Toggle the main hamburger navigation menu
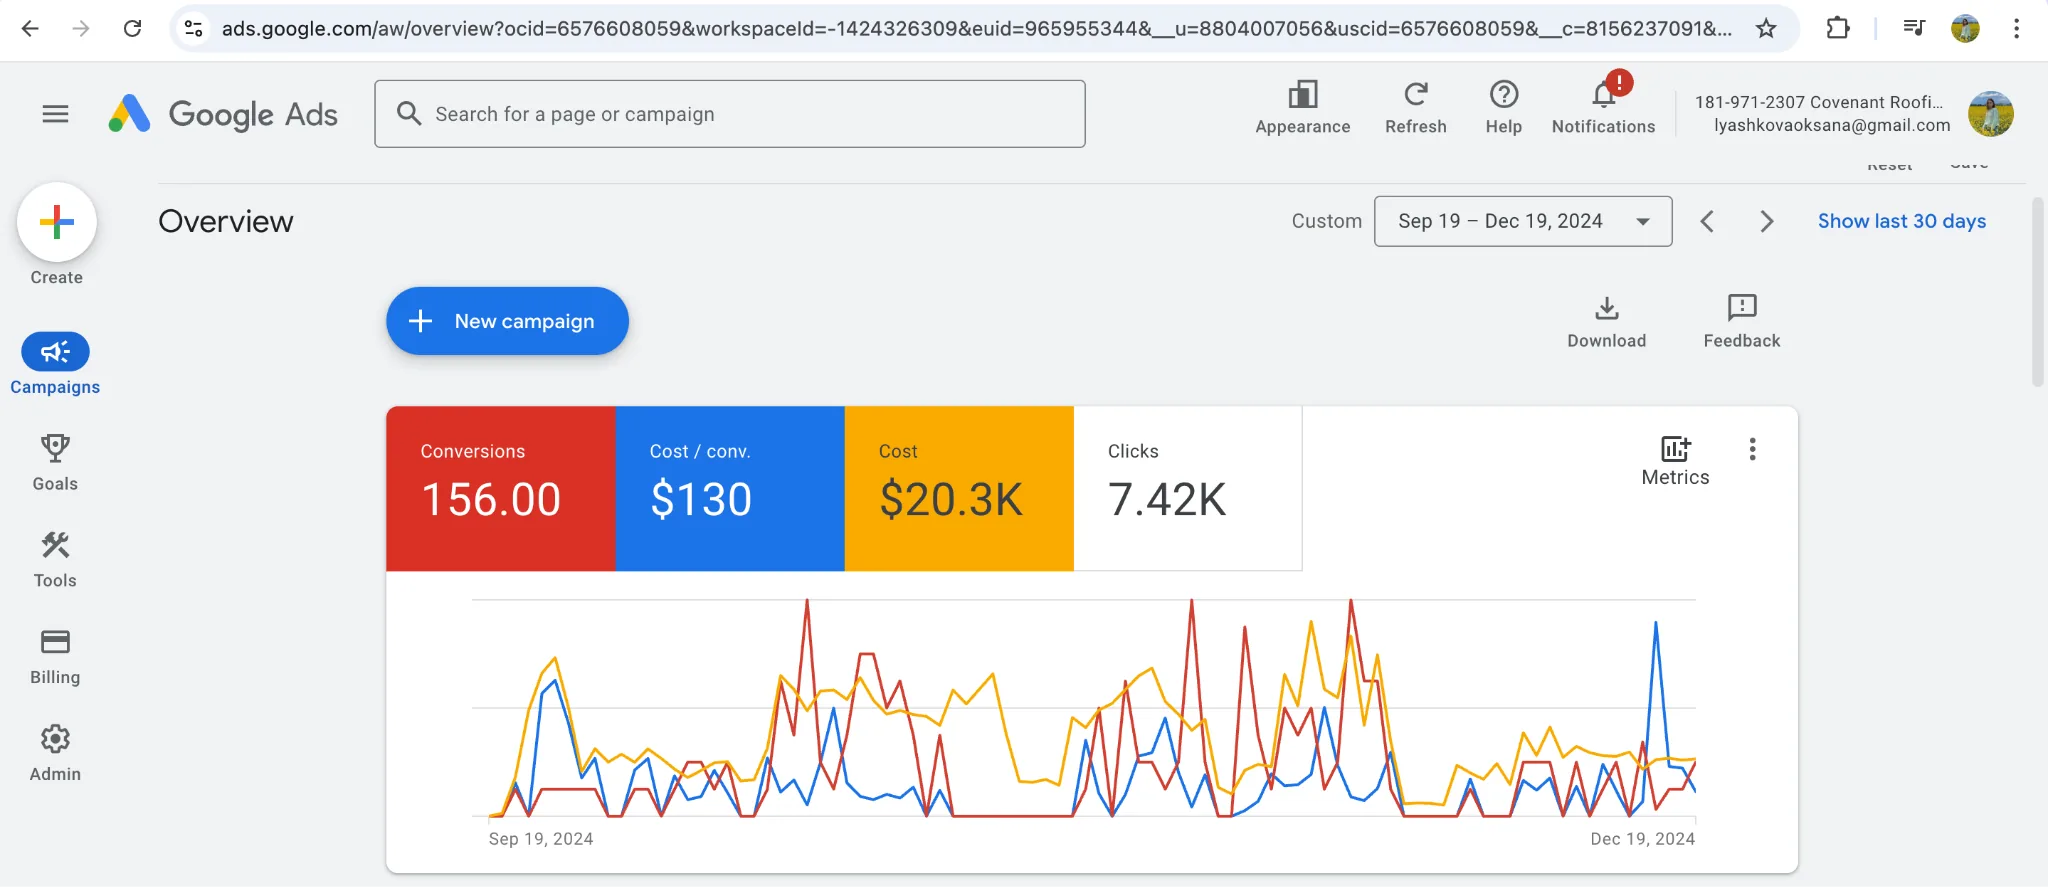 (x=56, y=114)
